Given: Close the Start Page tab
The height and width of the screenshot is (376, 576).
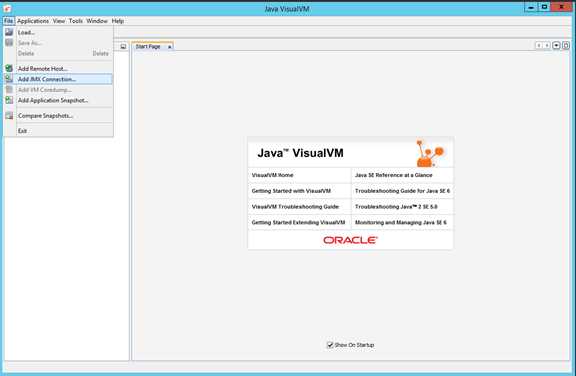Looking at the screenshot, I should [x=169, y=47].
